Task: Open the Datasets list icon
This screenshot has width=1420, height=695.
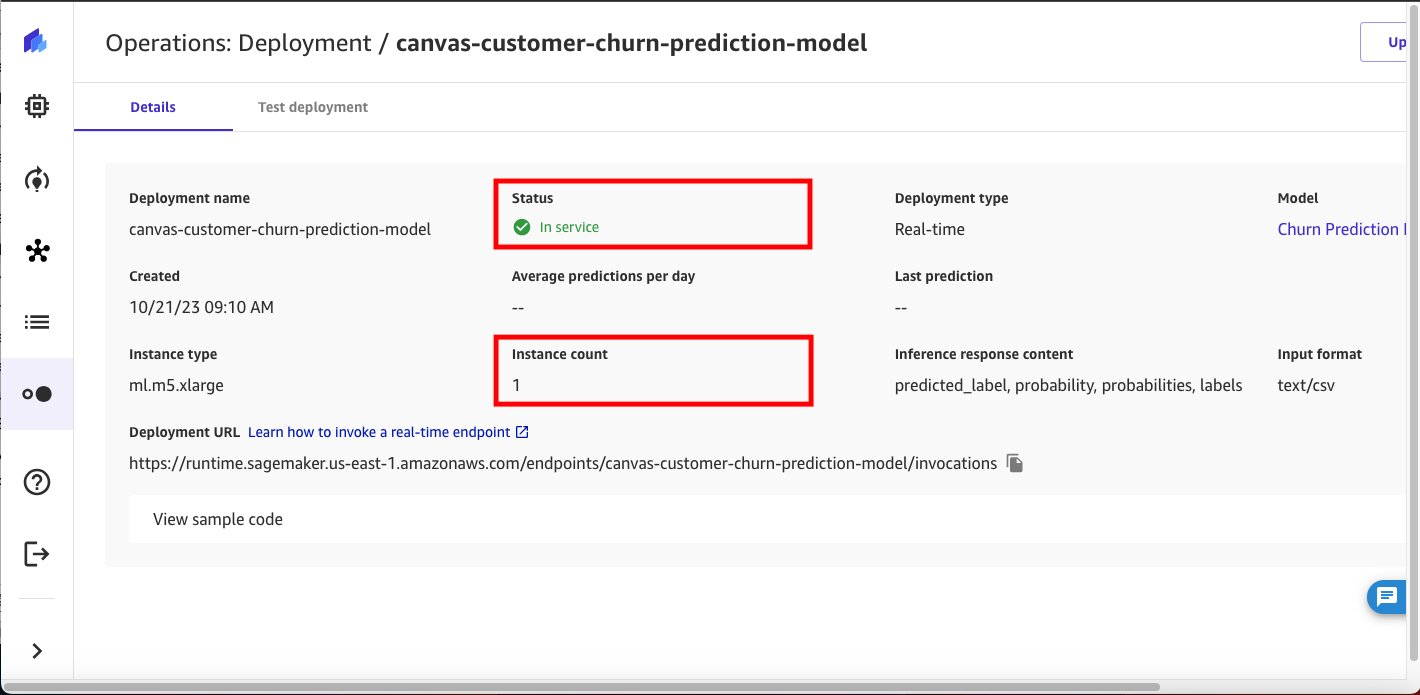Action: pos(37,322)
